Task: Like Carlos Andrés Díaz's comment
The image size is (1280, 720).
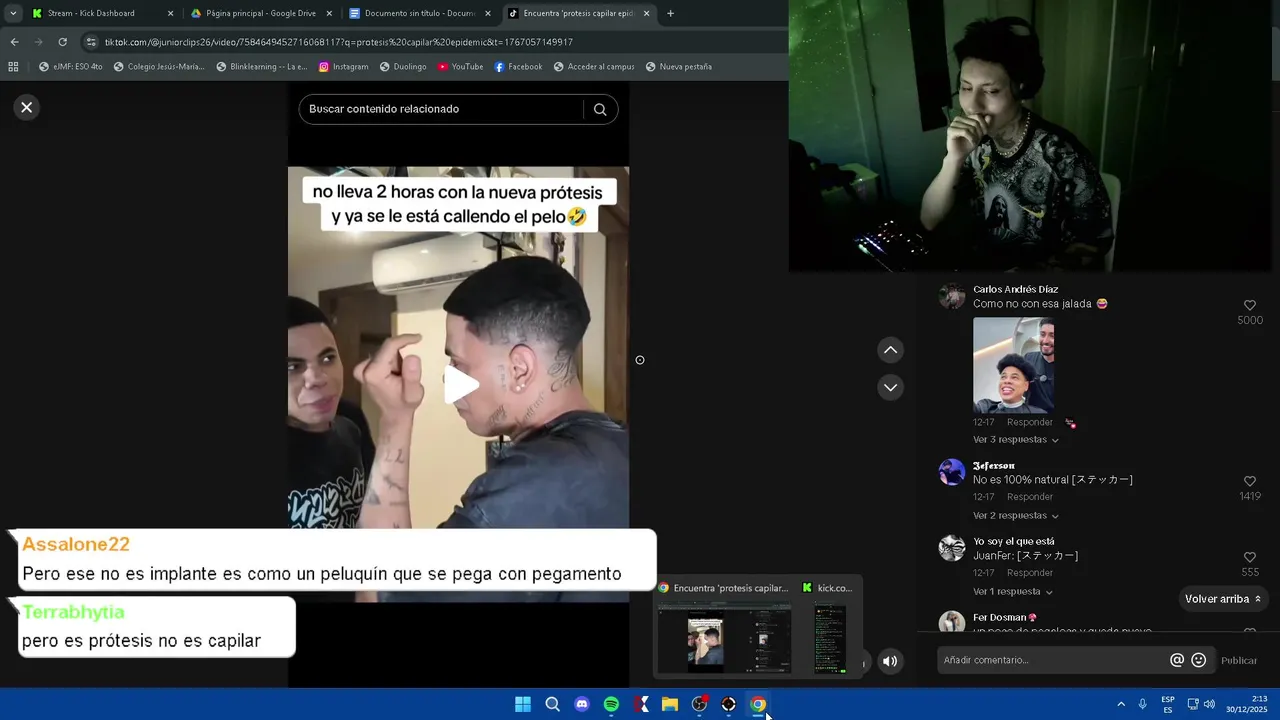Action: [x=1249, y=305]
